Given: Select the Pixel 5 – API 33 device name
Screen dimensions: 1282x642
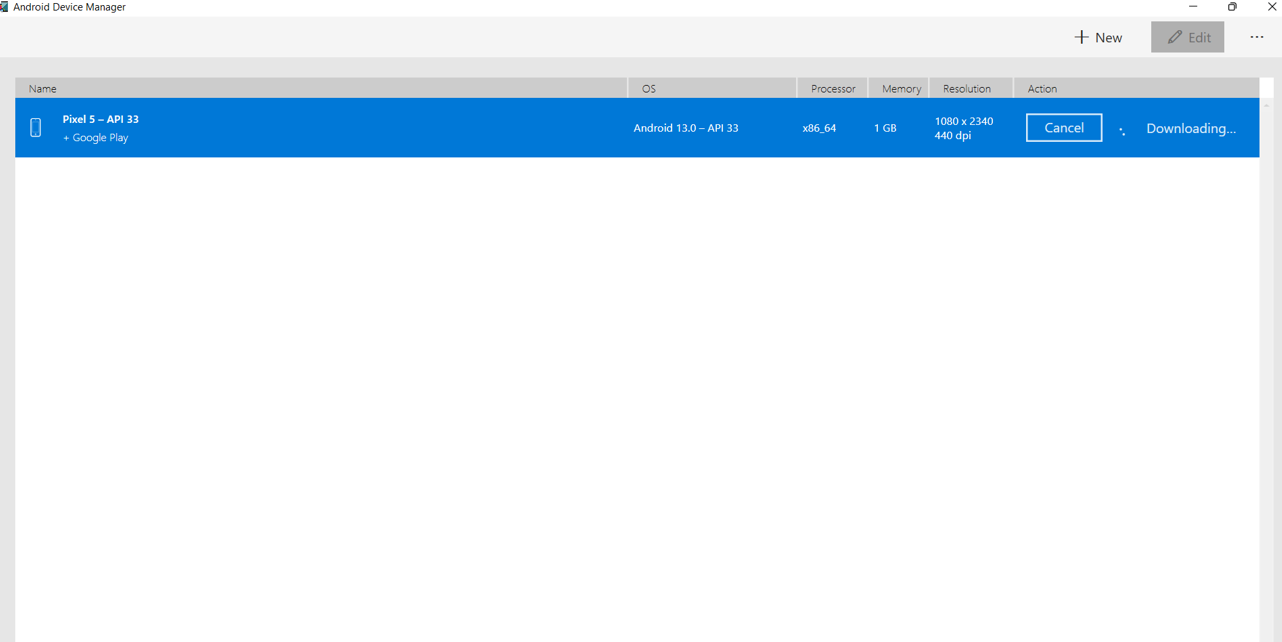Looking at the screenshot, I should pyautogui.click(x=101, y=119).
